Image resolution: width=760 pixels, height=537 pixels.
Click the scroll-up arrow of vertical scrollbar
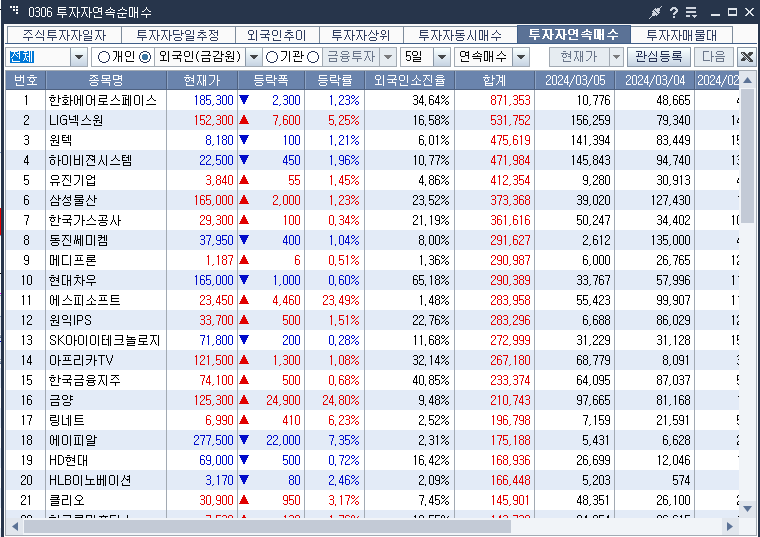747,80
